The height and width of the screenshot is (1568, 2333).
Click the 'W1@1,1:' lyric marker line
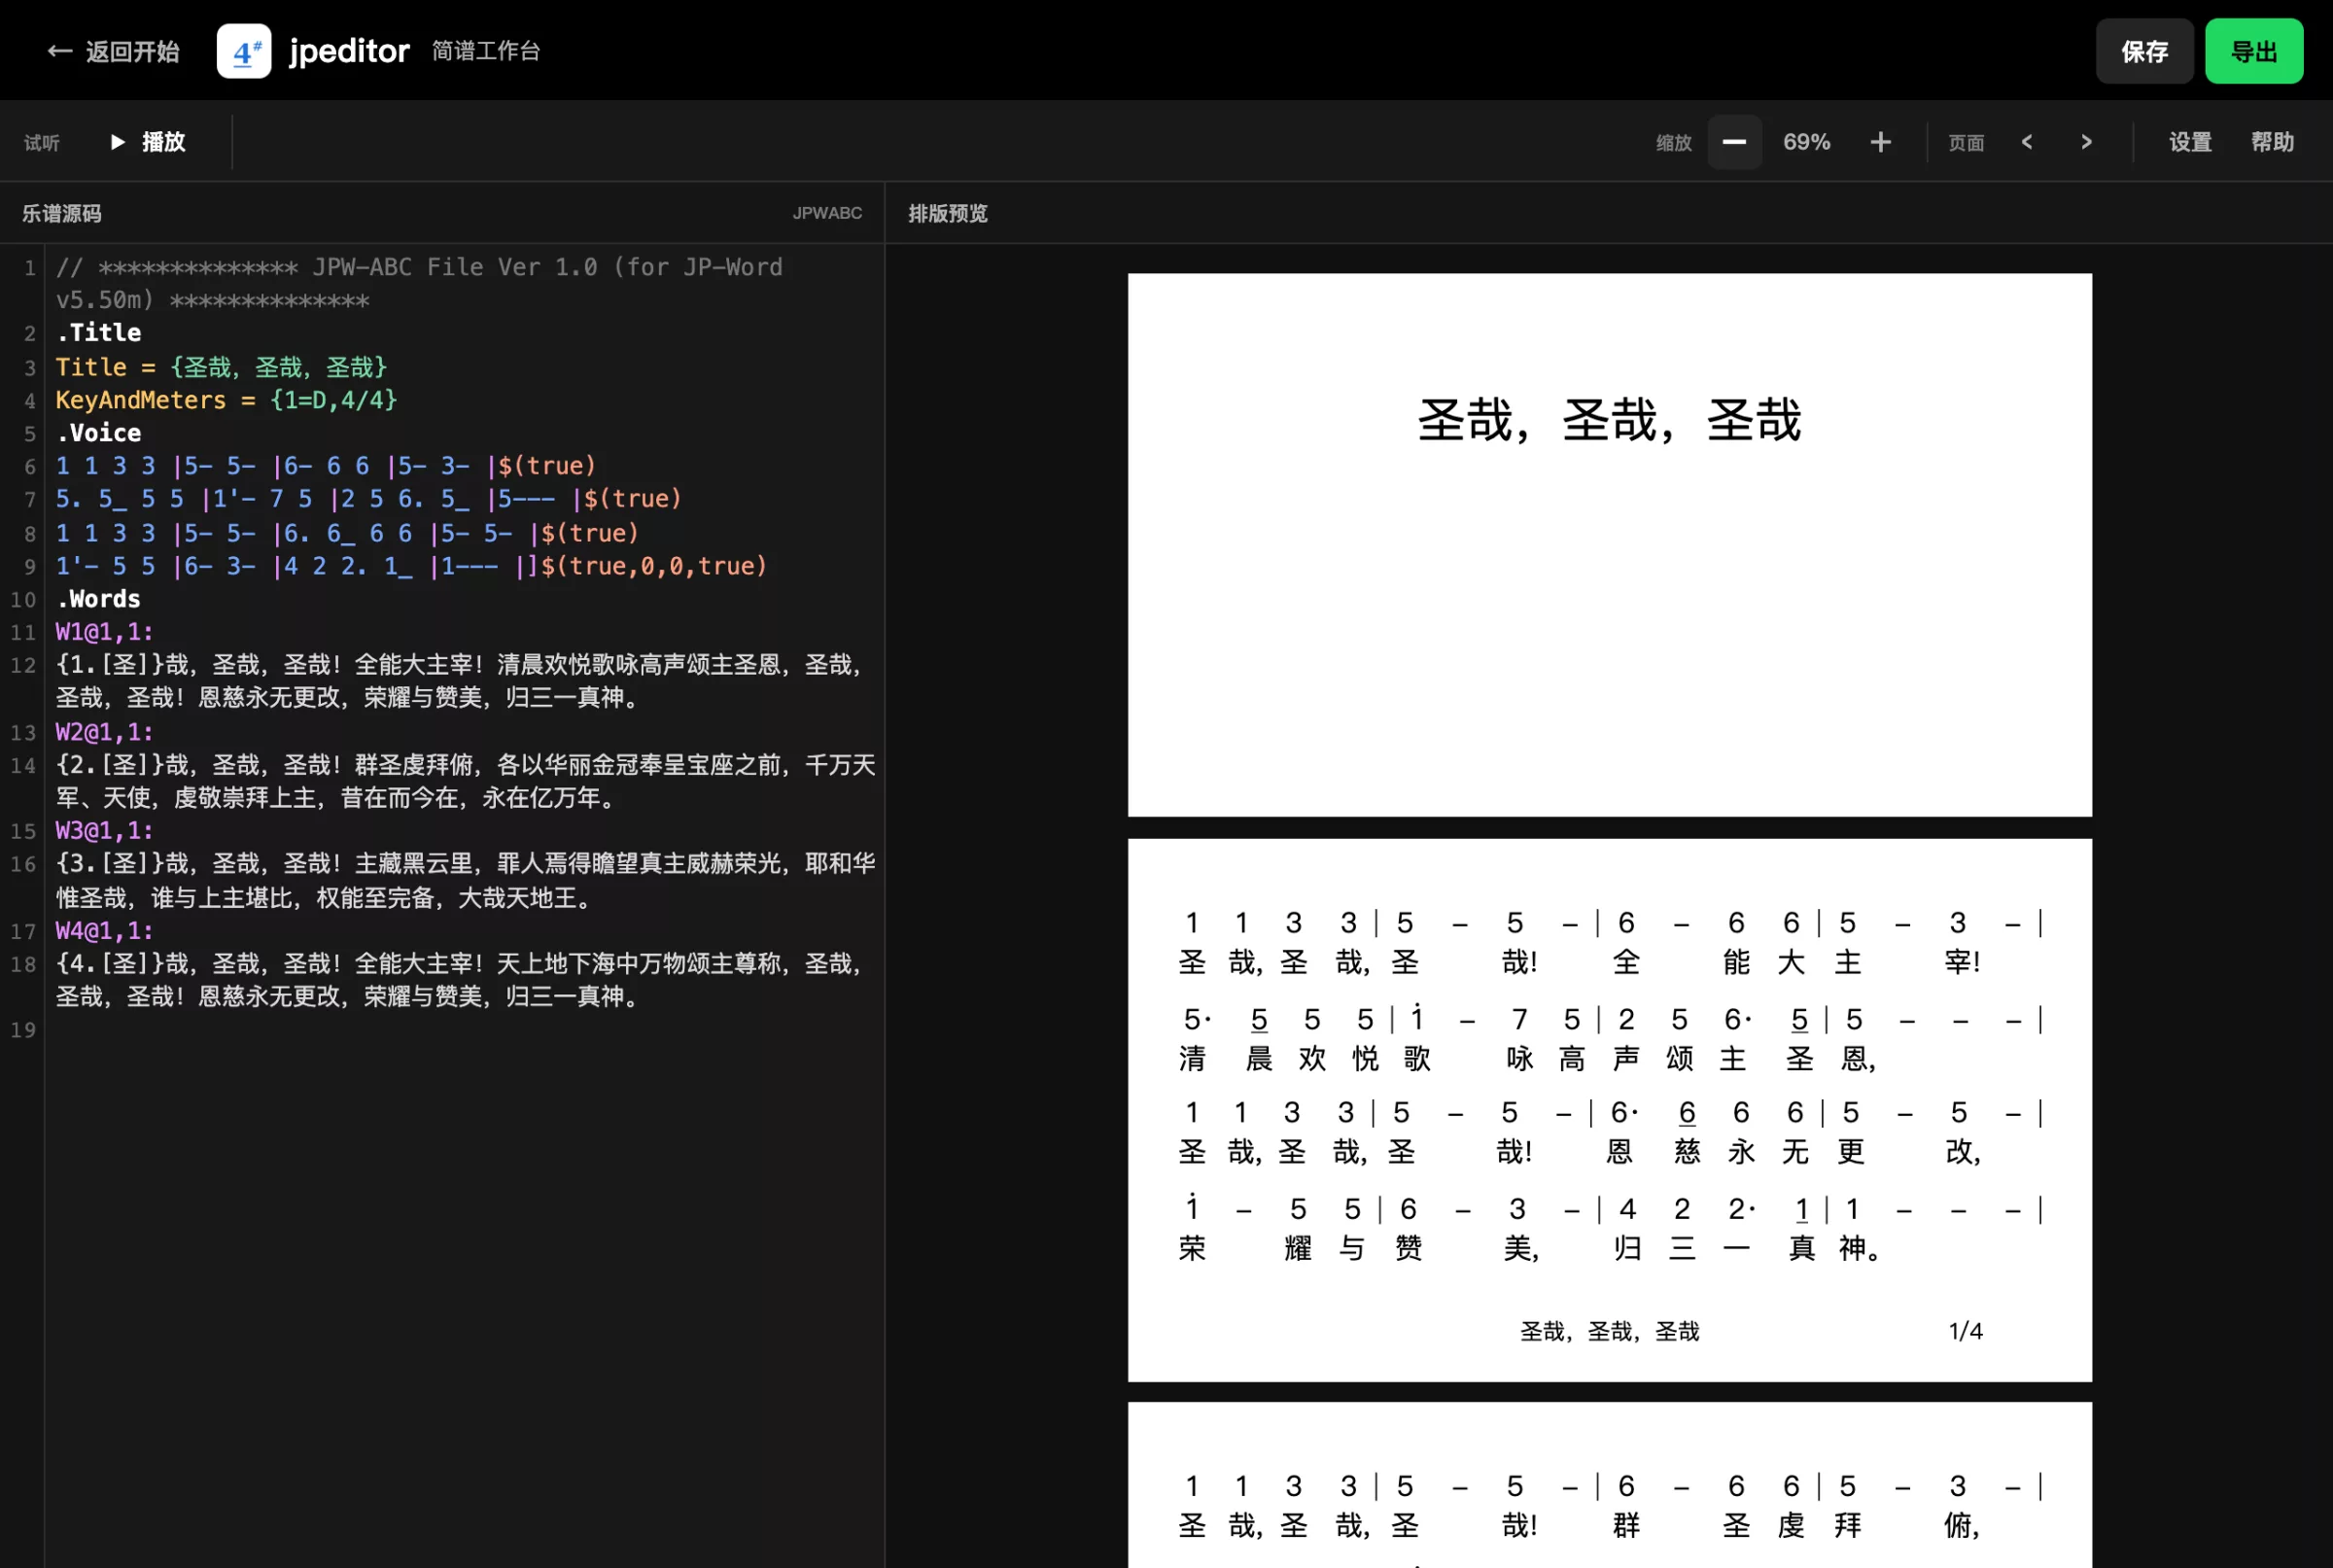point(105,632)
